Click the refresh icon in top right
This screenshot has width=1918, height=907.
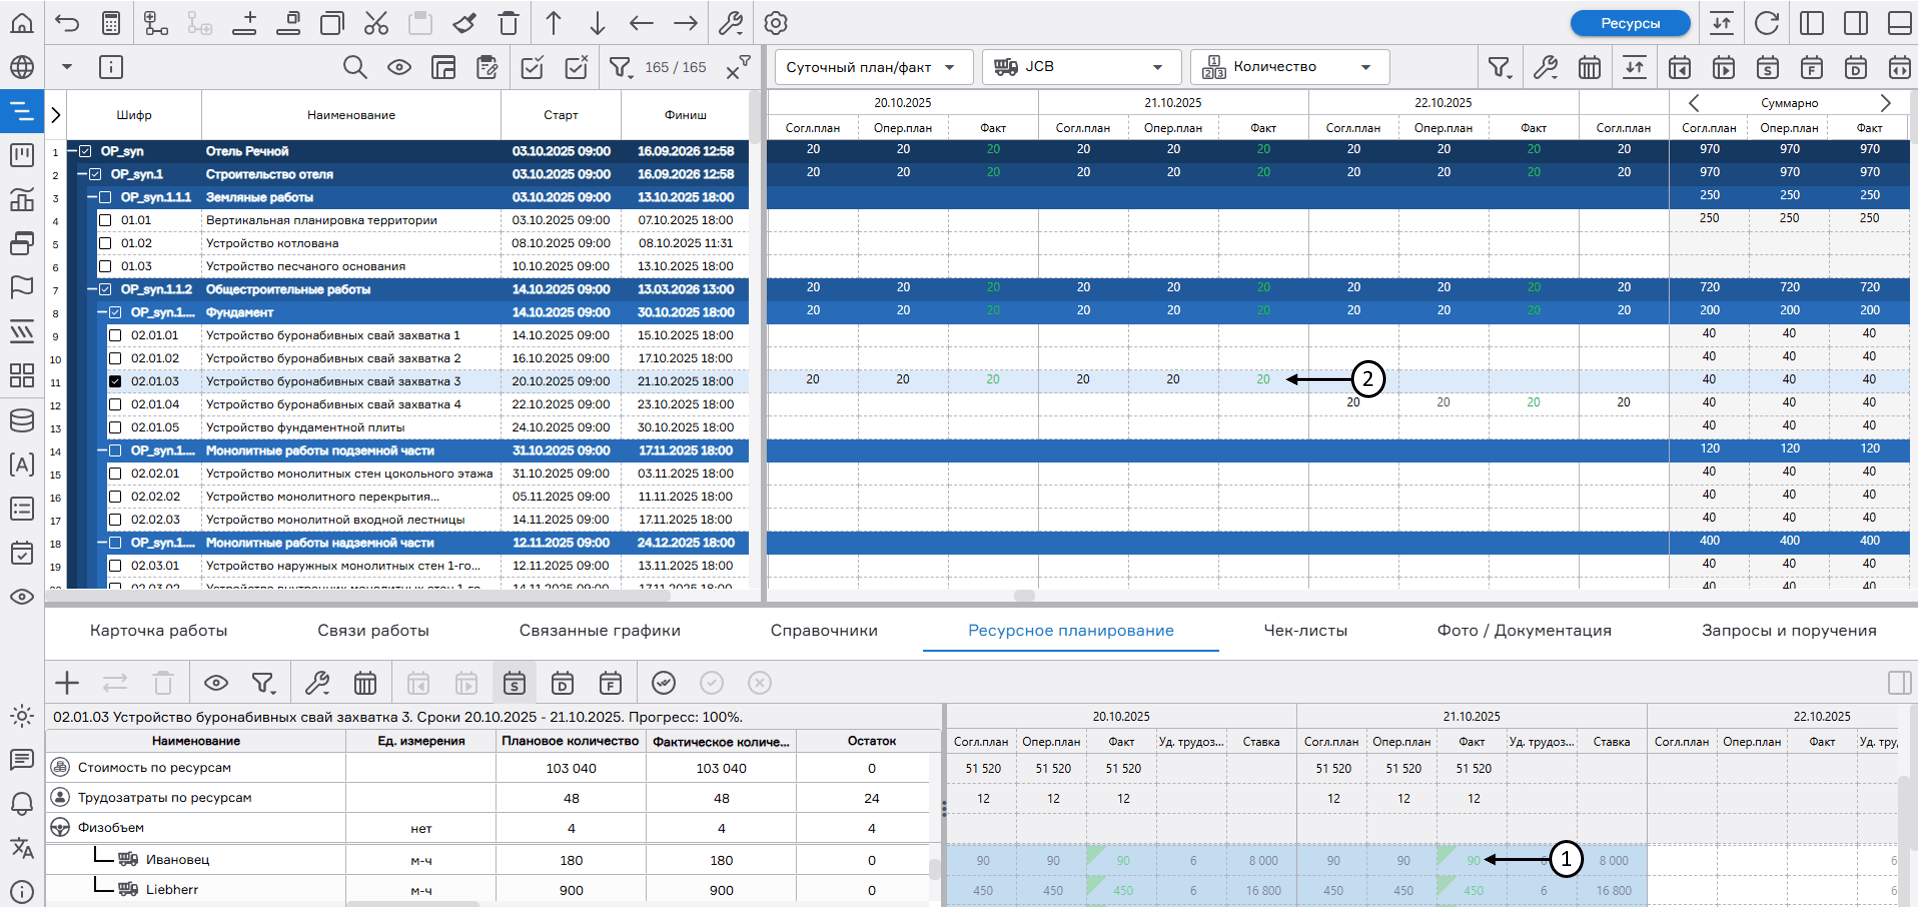coord(1767,23)
